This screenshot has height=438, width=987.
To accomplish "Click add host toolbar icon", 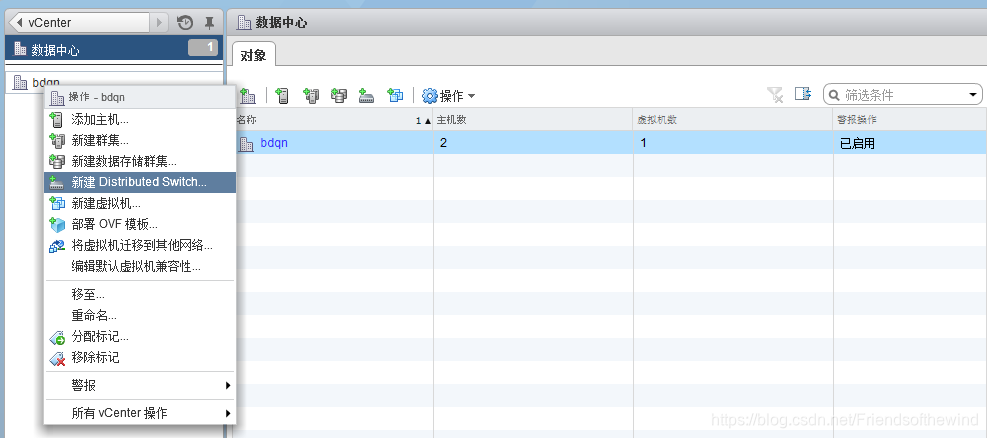I will (282, 96).
